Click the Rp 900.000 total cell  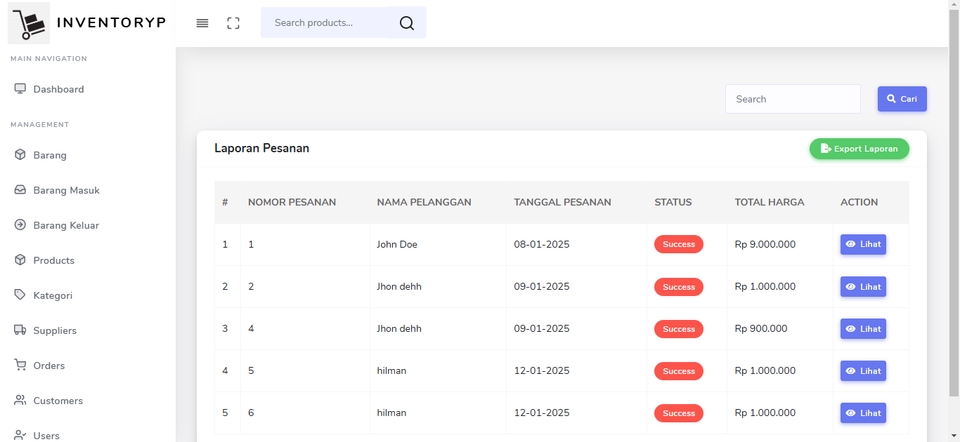(x=779, y=329)
